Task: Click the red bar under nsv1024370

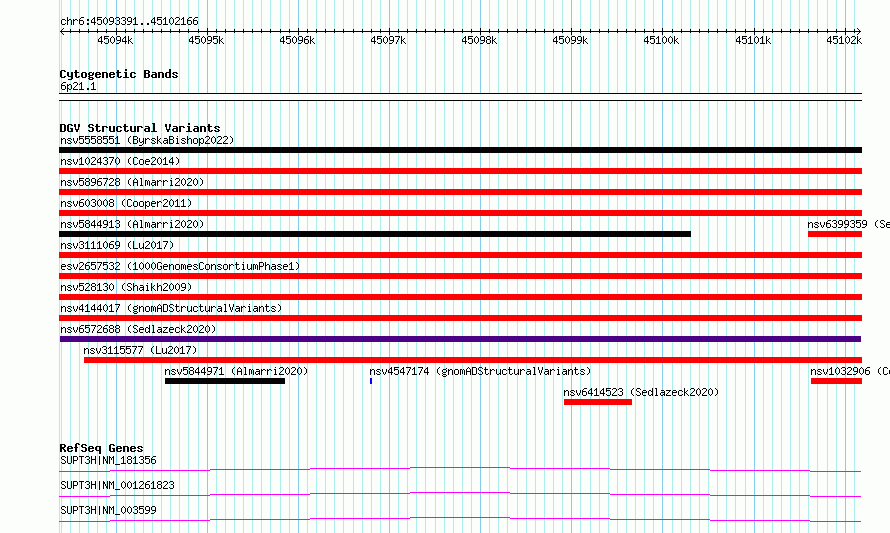Action: pyautogui.click(x=460, y=171)
